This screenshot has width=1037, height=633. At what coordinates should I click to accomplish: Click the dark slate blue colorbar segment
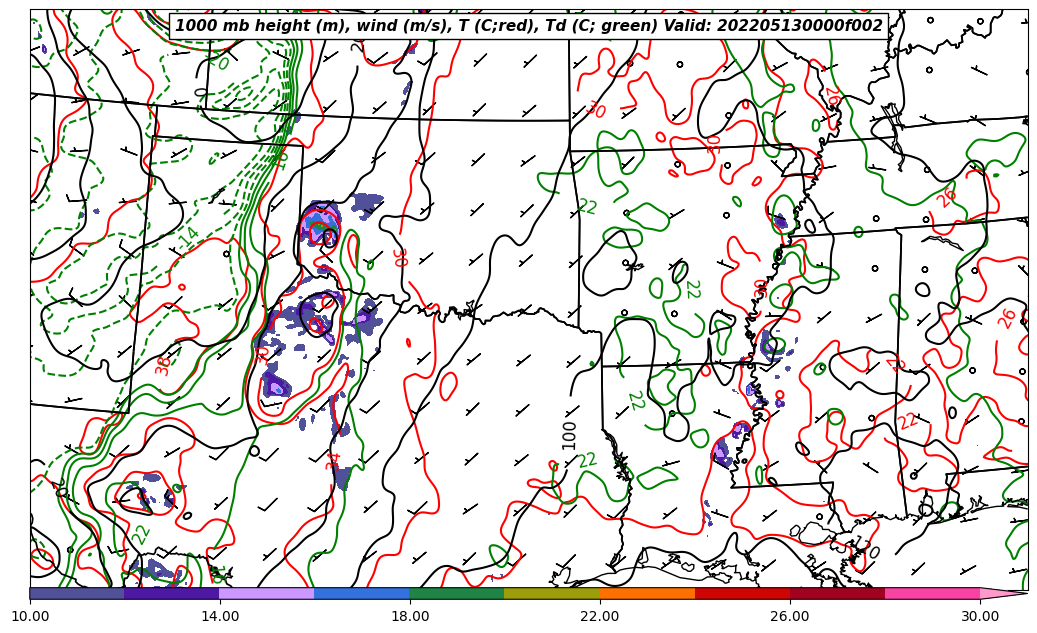coord(77,593)
